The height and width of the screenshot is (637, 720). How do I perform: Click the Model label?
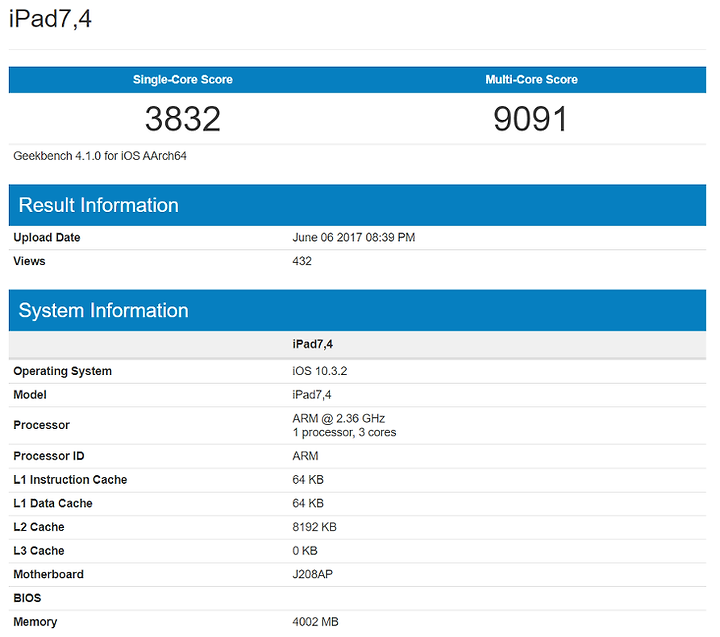pos(30,395)
